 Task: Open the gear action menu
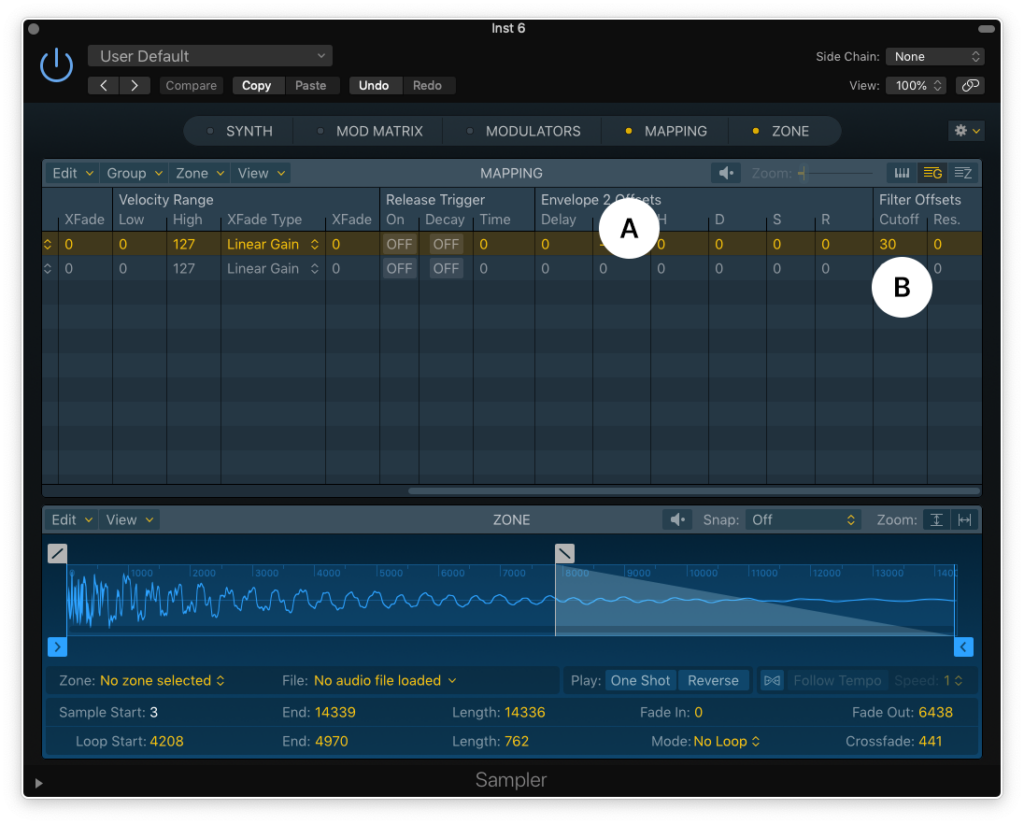point(966,131)
